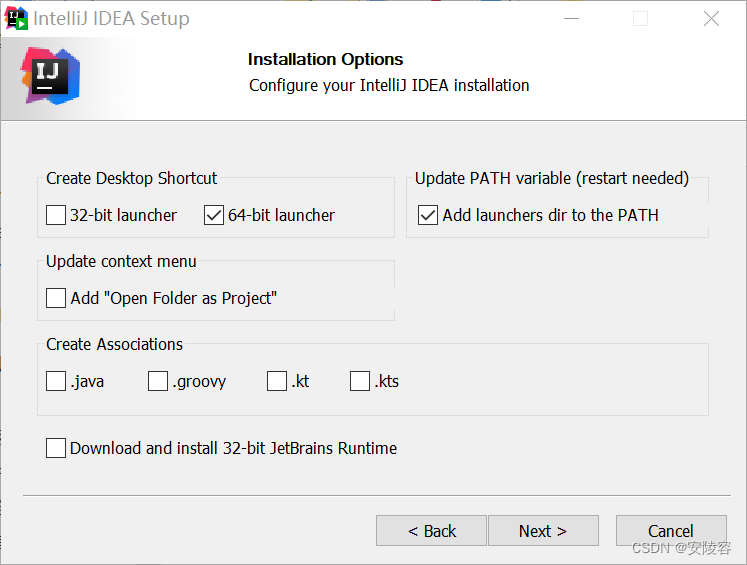This screenshot has width=747, height=565.
Task: Proceed by clicking Next button
Action: (x=543, y=531)
